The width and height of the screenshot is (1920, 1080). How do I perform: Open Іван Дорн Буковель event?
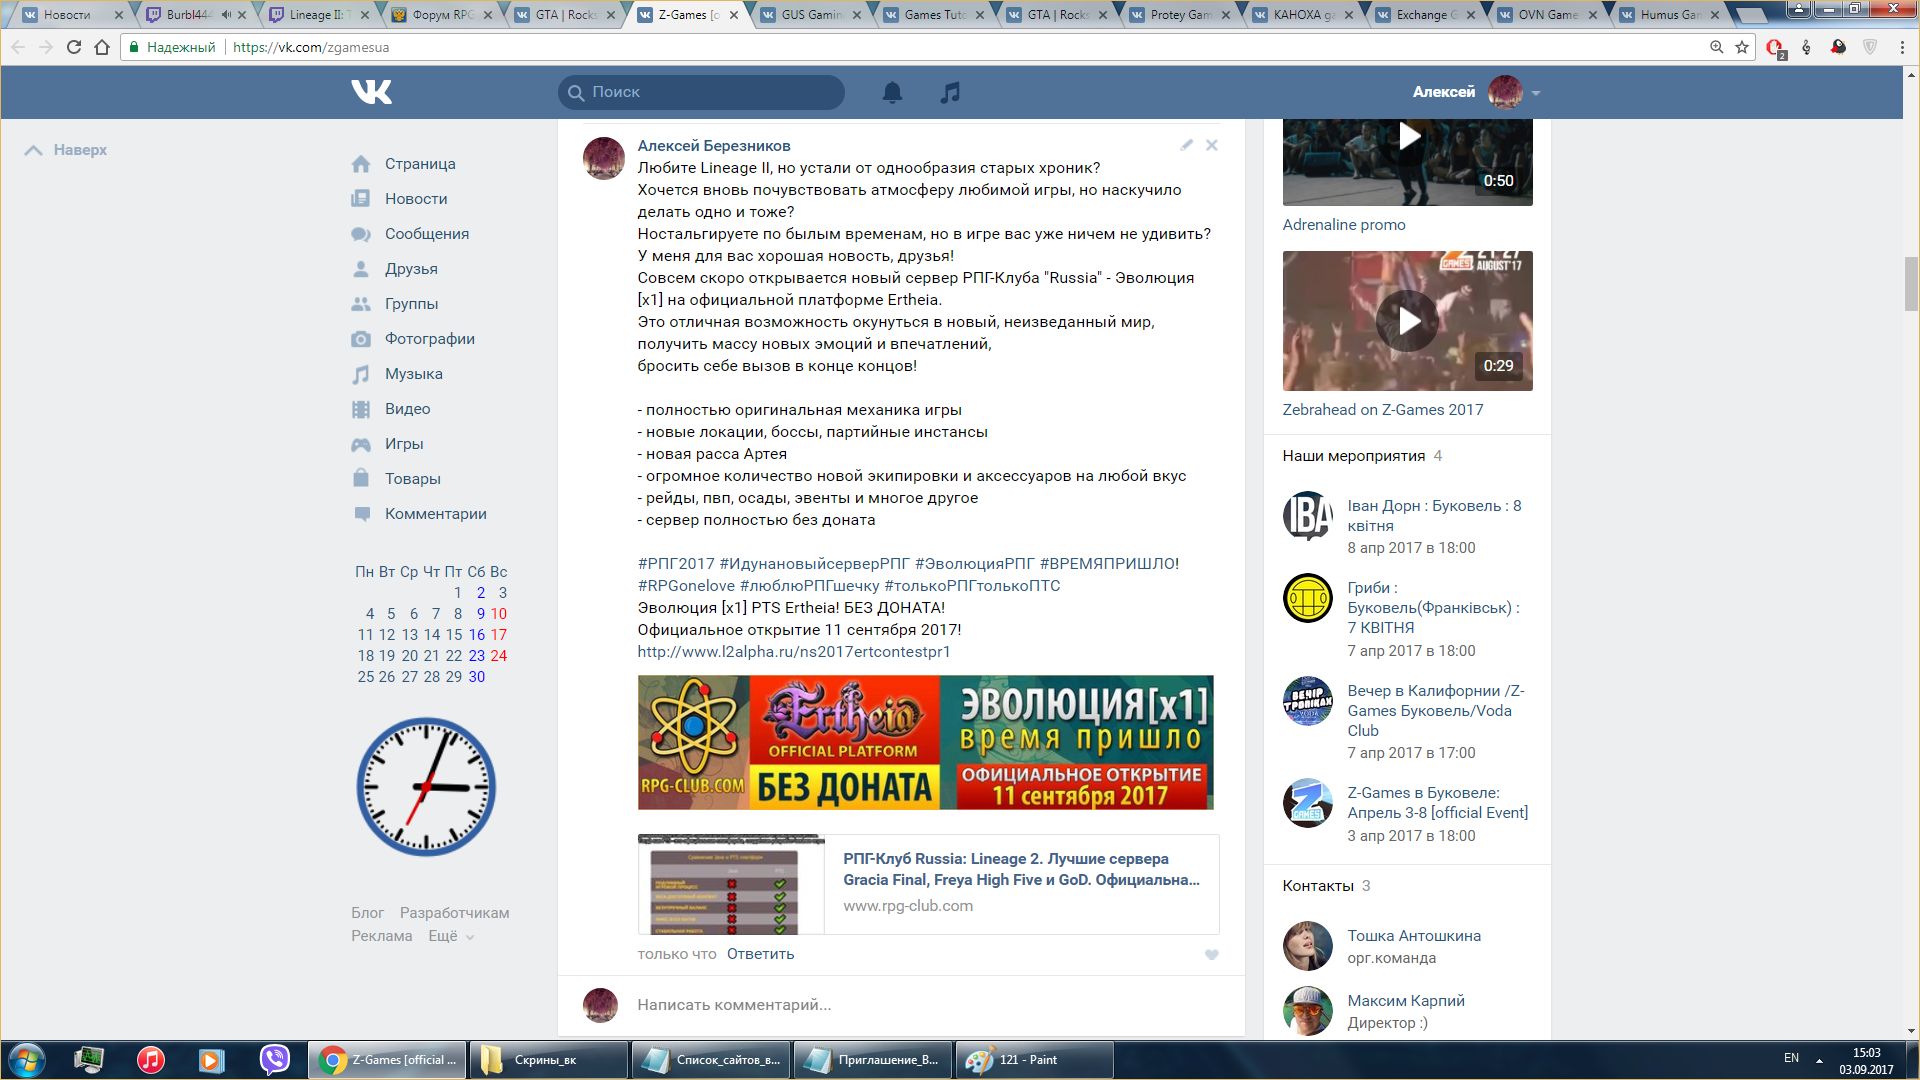click(1434, 516)
